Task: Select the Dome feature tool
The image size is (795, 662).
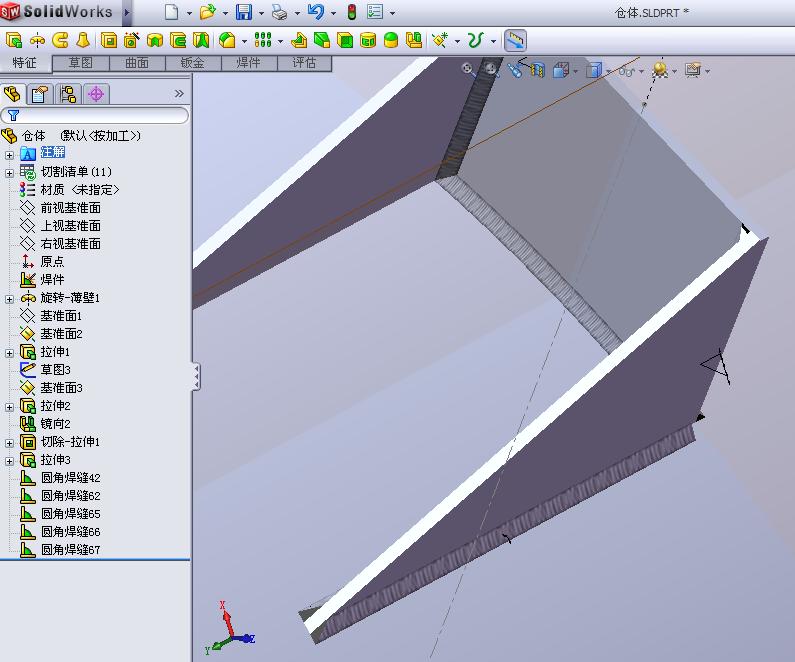Action: click(x=391, y=40)
